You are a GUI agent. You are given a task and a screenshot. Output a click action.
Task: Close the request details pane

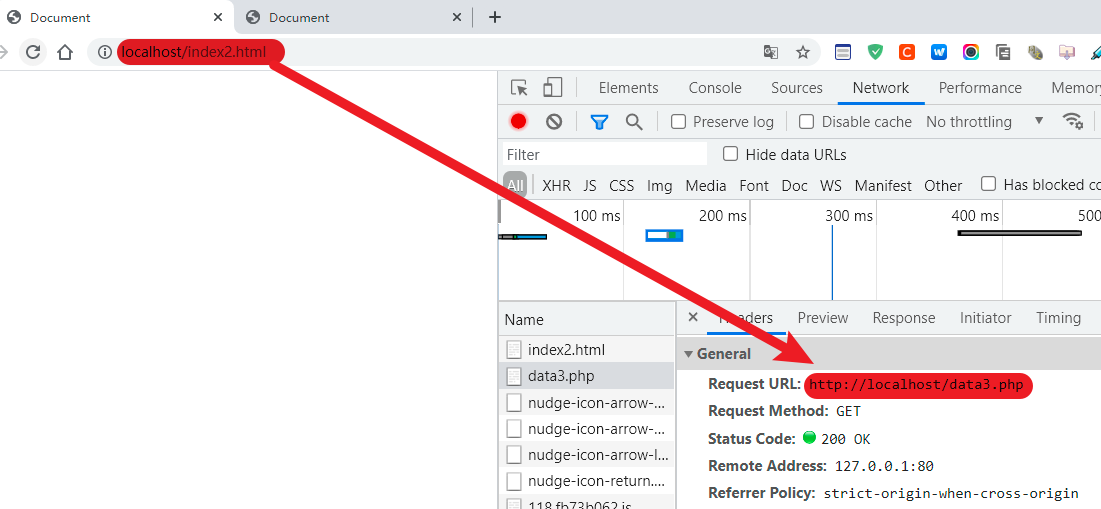click(692, 317)
